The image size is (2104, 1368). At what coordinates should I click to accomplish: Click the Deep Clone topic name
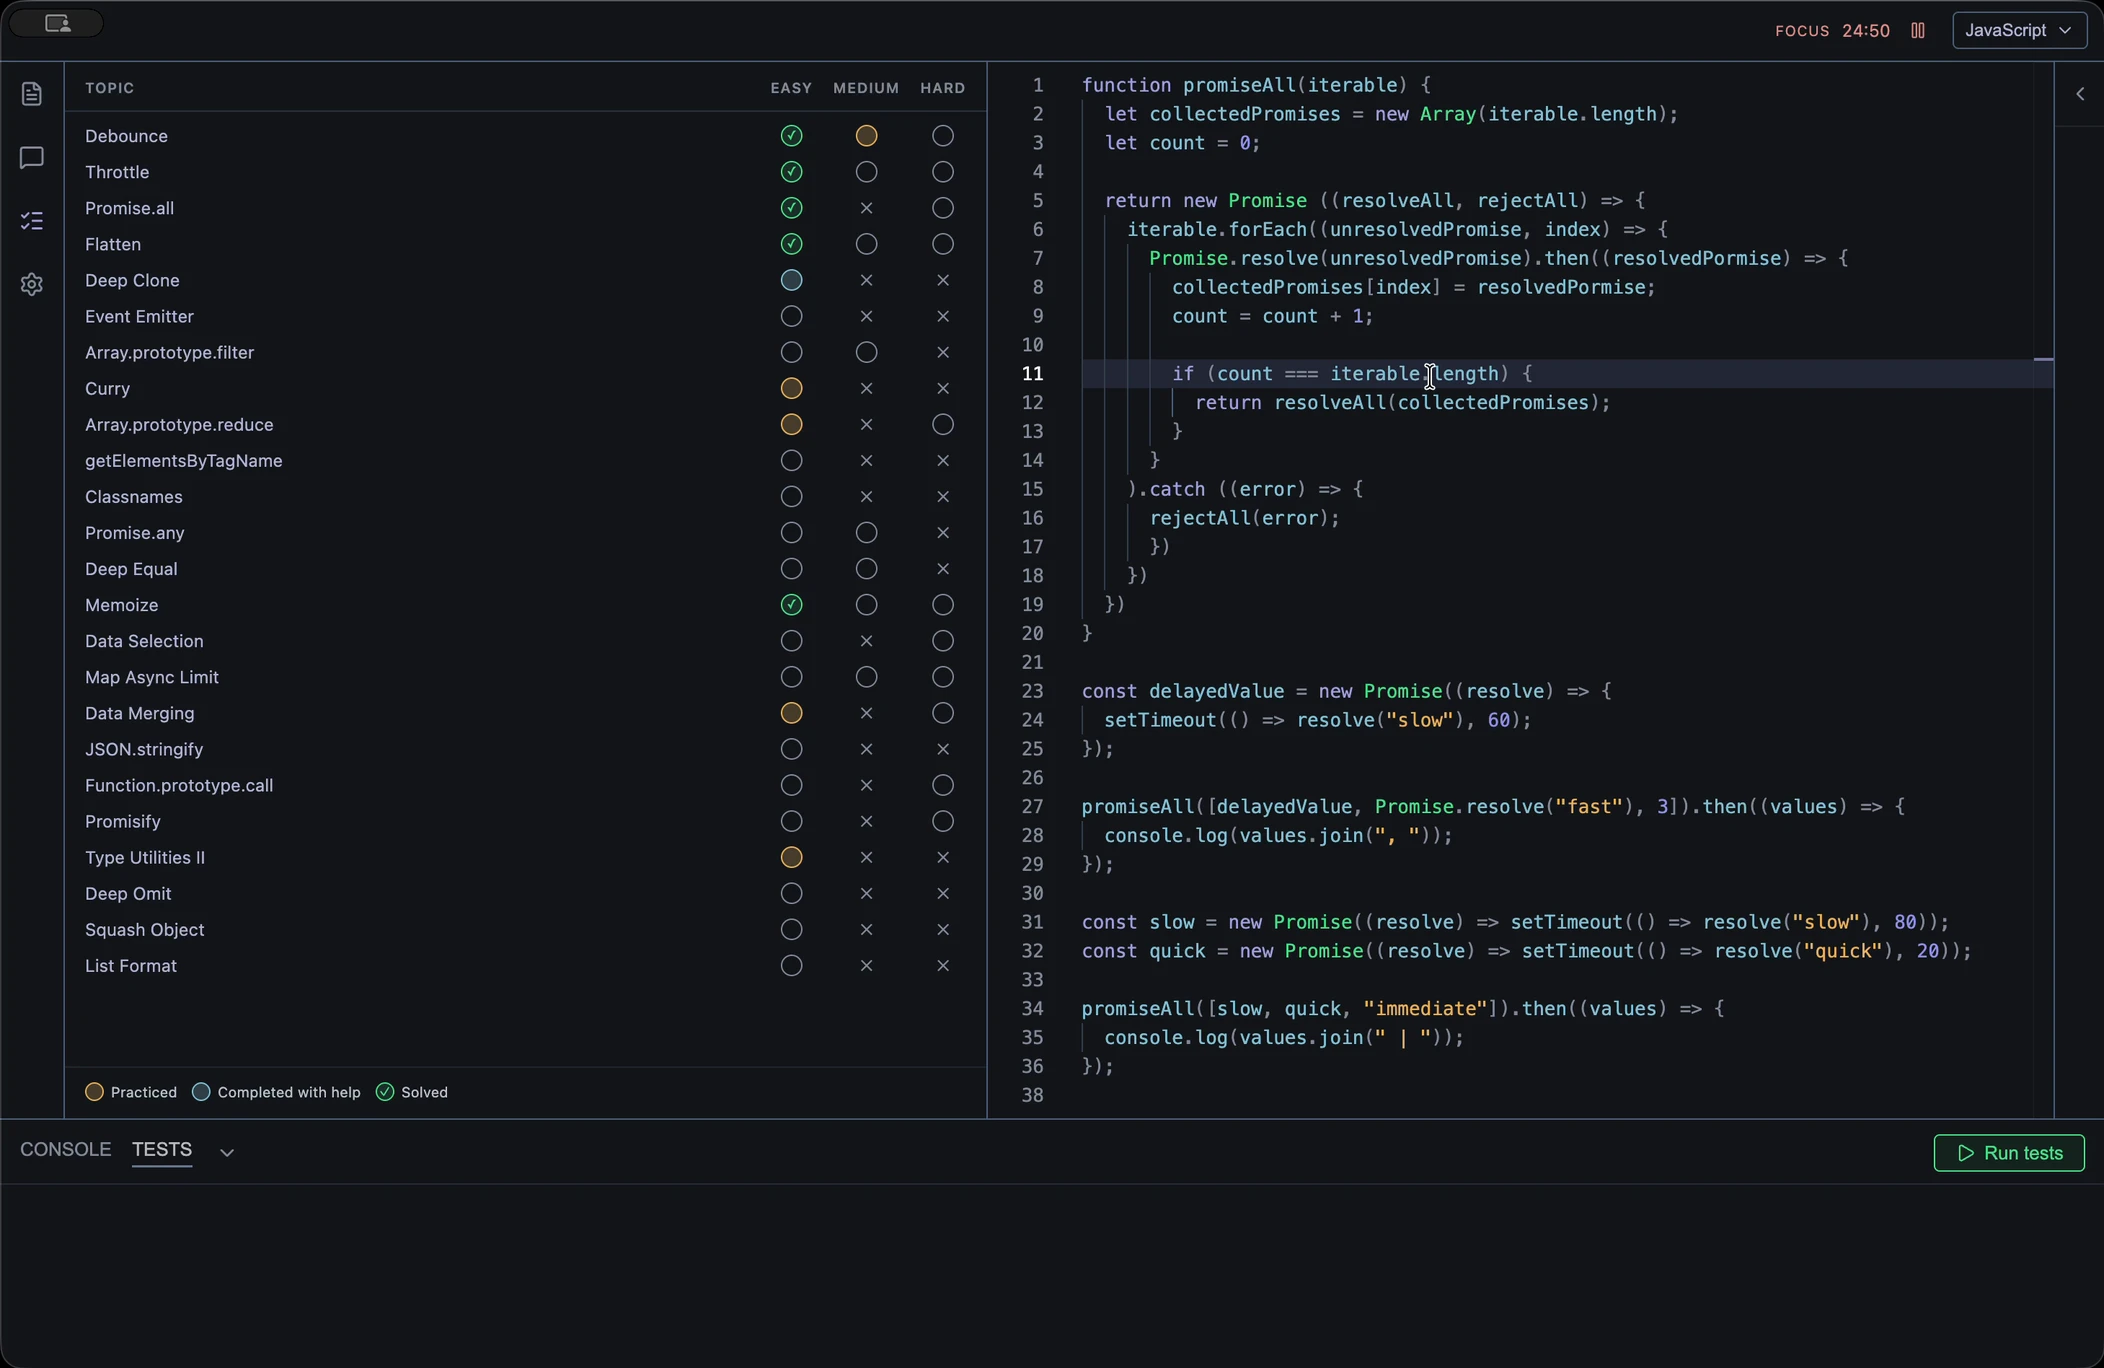(132, 280)
